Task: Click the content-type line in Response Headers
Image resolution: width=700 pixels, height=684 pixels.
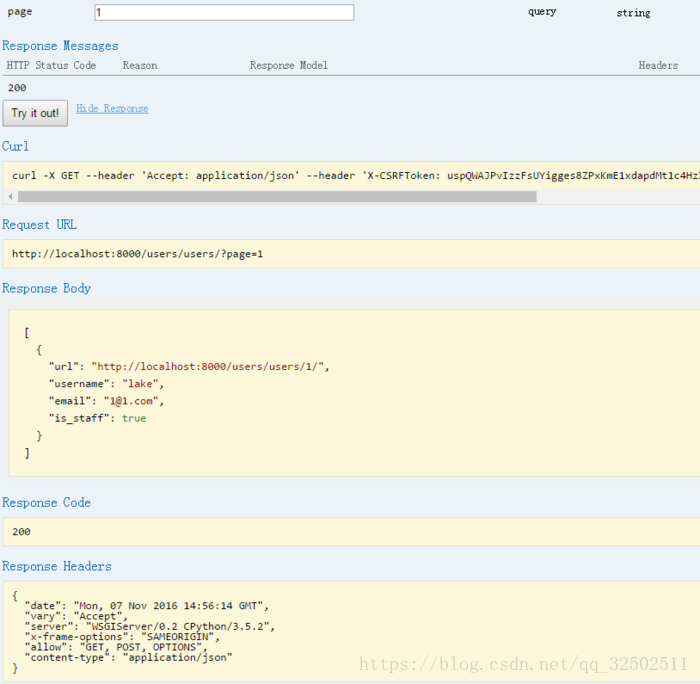Action: (x=130, y=657)
